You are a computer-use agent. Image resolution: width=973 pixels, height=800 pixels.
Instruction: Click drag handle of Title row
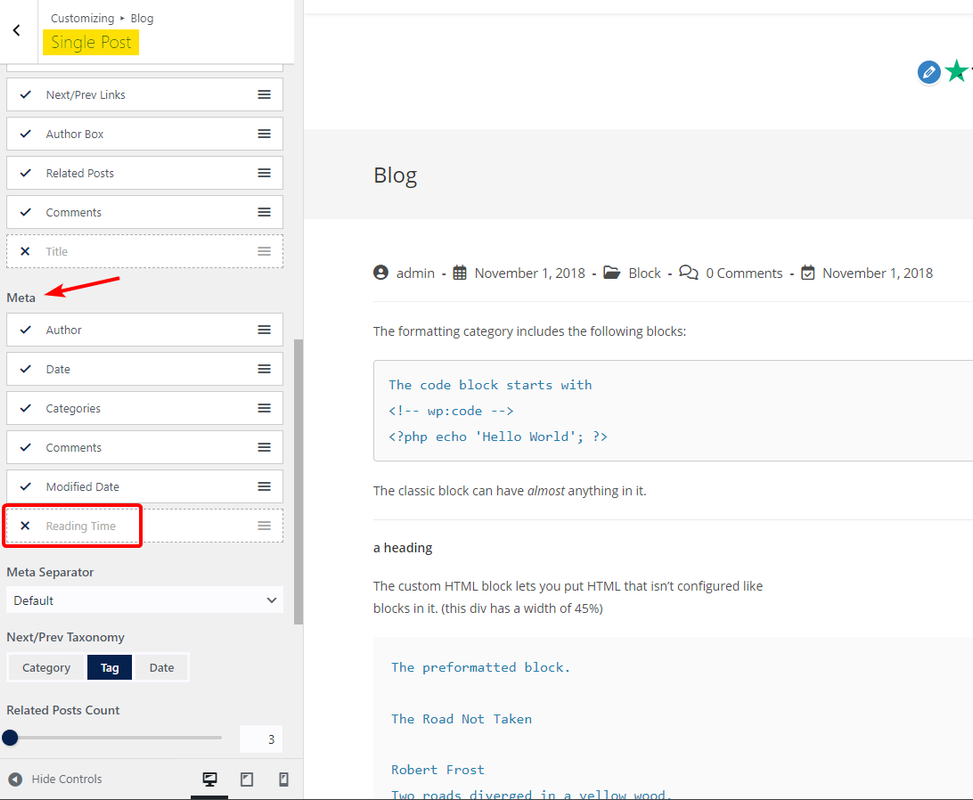pos(264,251)
